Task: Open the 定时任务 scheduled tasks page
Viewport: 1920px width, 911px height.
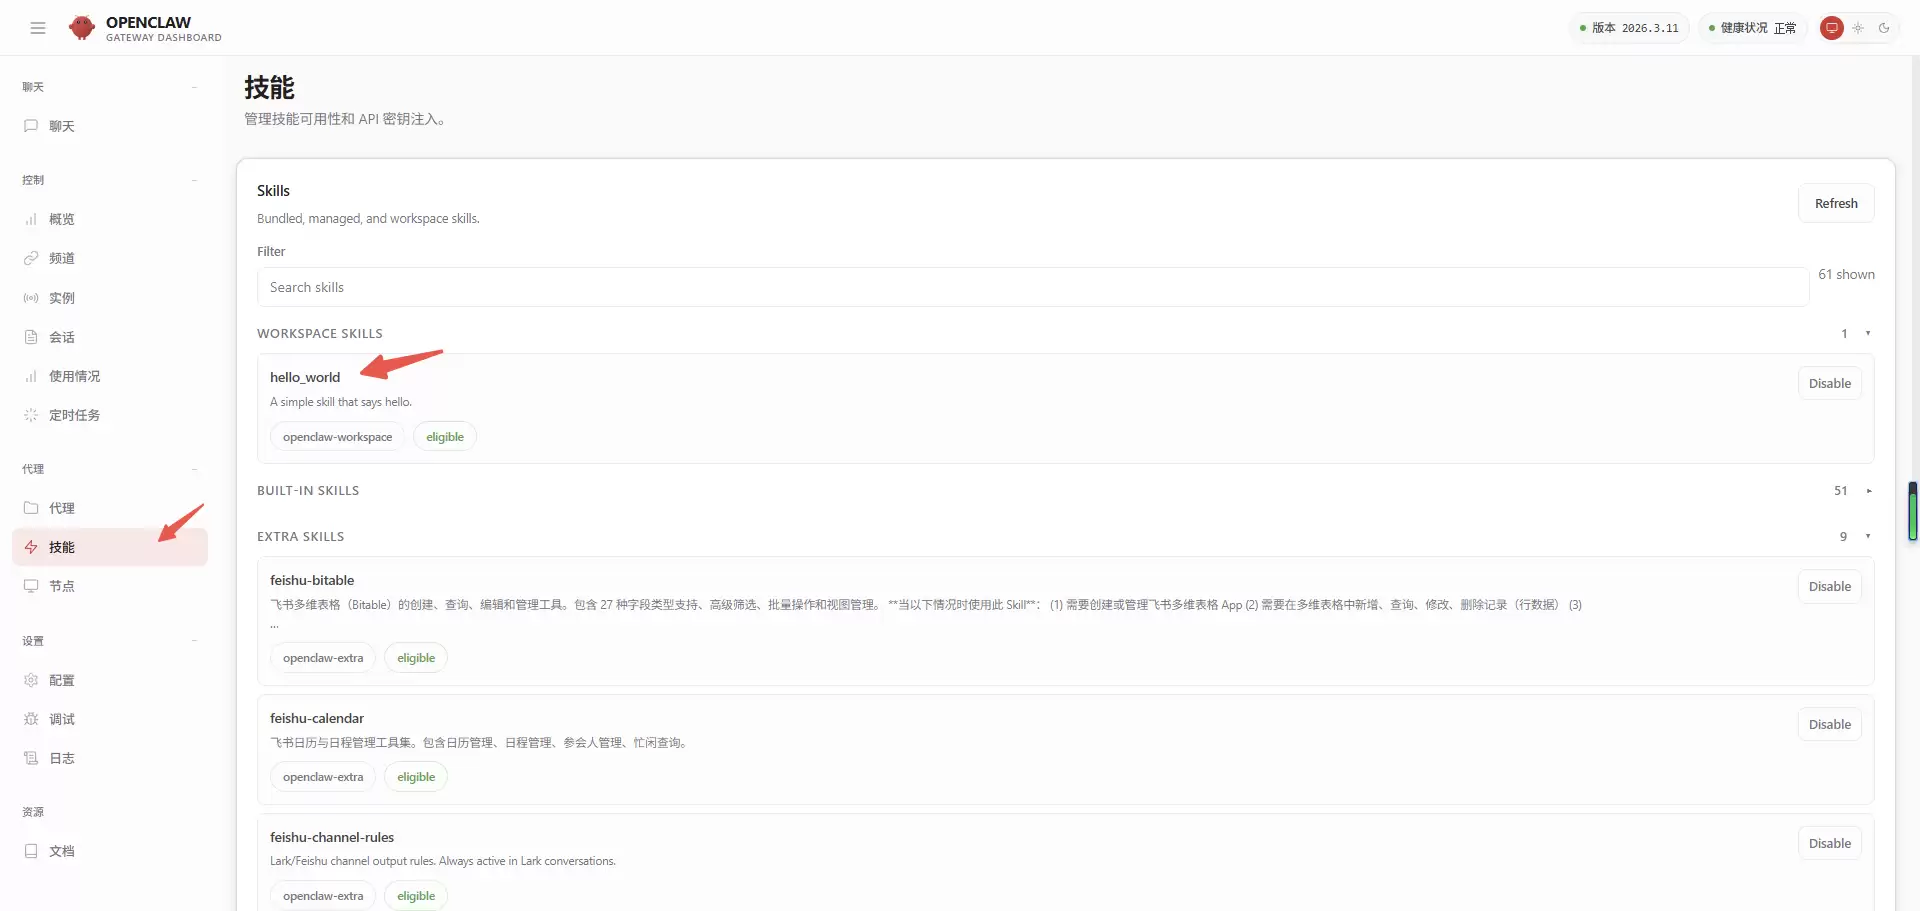Action: [73, 415]
